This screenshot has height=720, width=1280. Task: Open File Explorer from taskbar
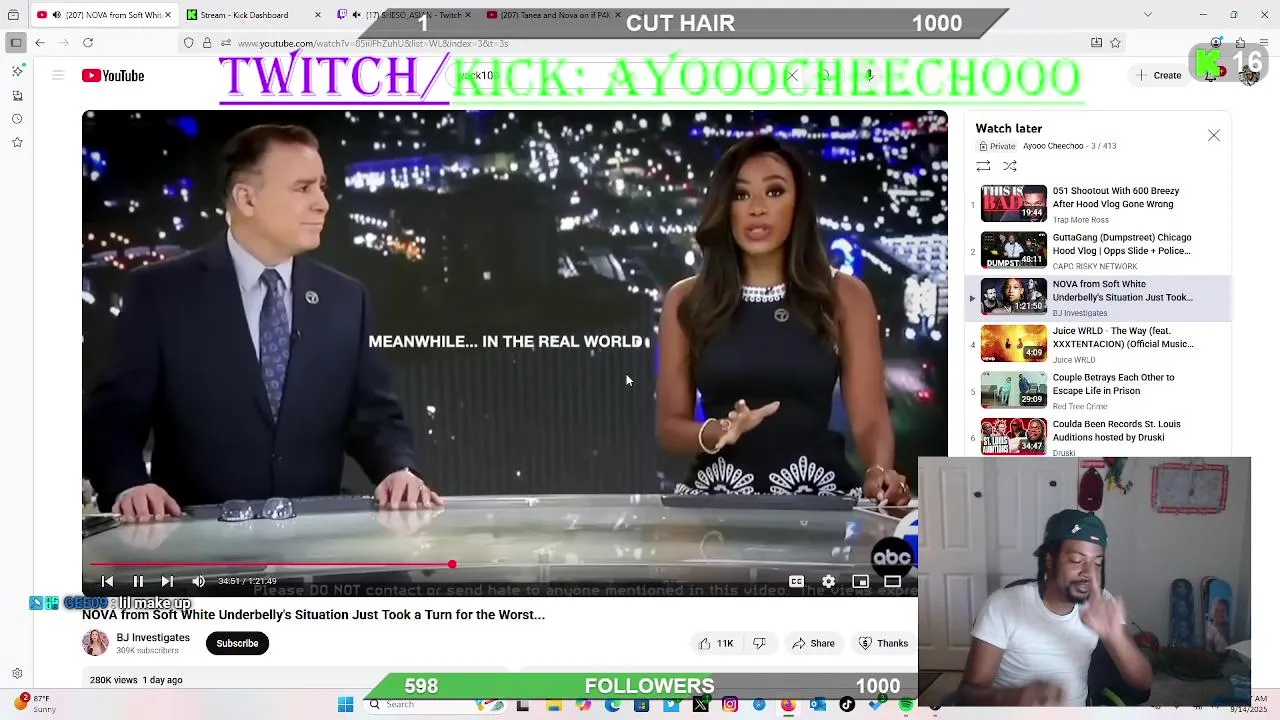coord(553,705)
